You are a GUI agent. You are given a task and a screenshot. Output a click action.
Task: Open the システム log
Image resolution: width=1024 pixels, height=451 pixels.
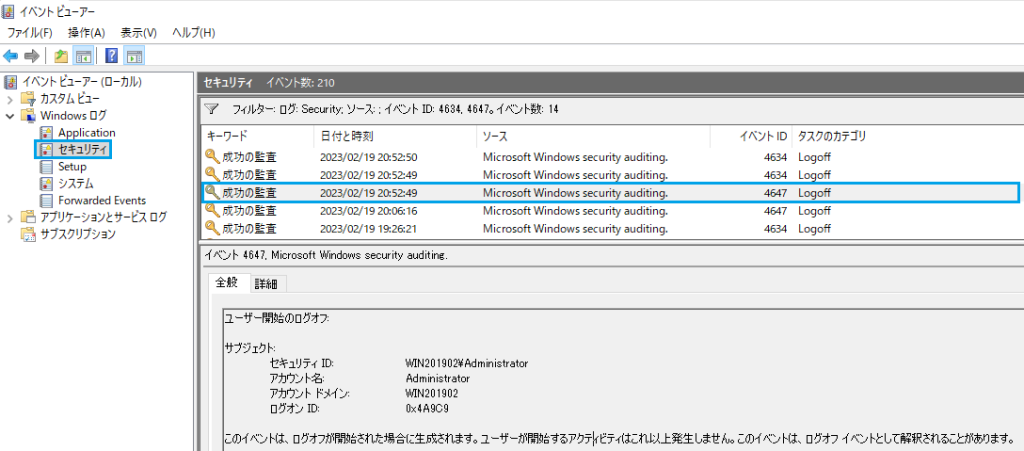75,183
